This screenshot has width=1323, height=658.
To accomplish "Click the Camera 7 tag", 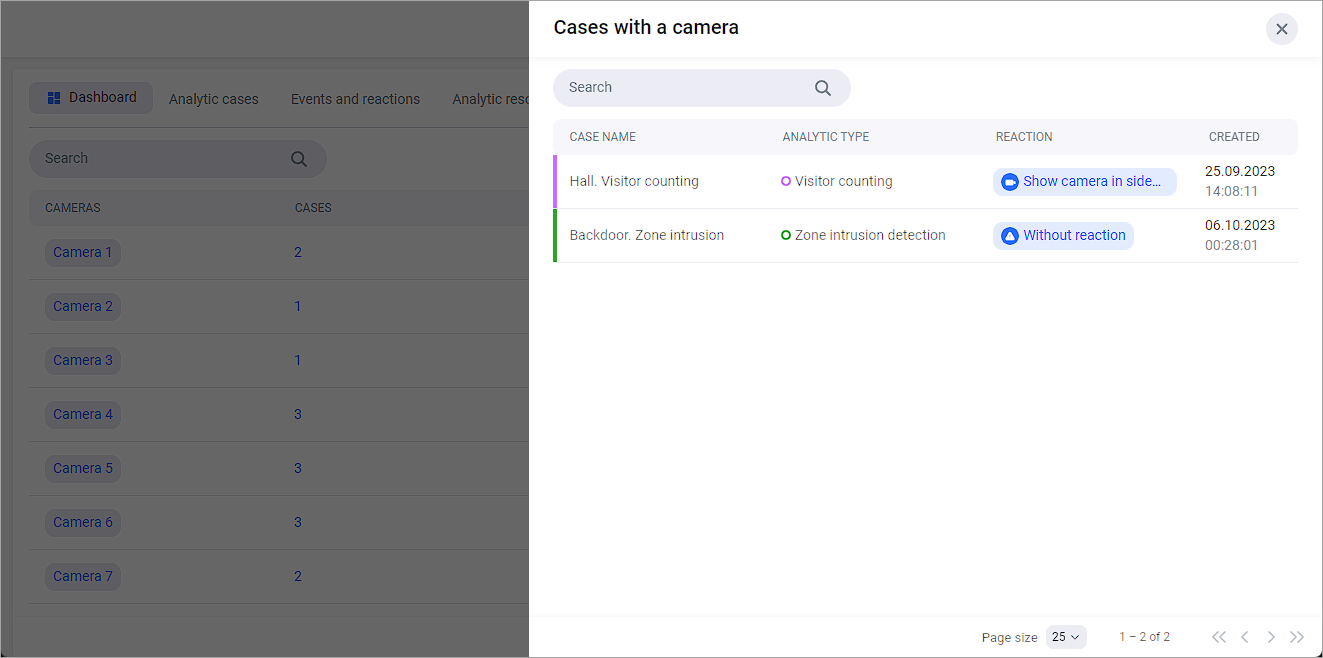I will coord(83,576).
